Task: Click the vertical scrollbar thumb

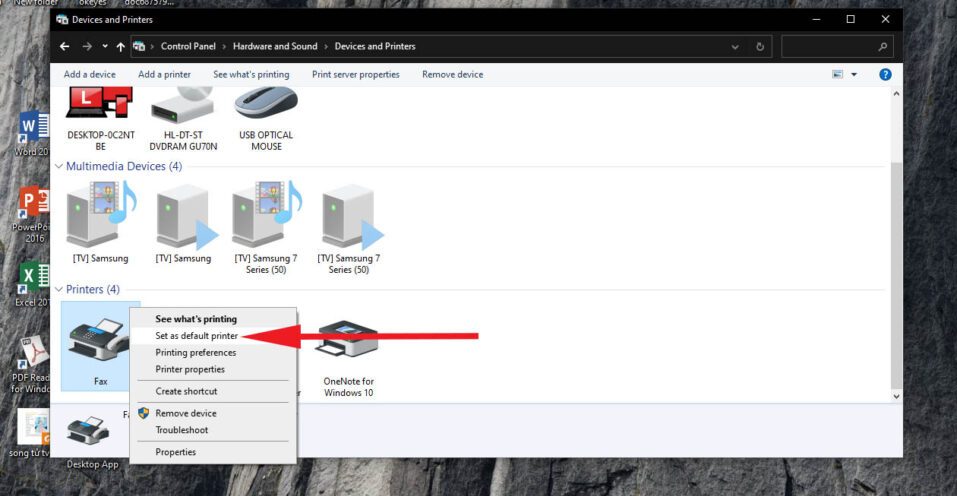Action: point(896,275)
